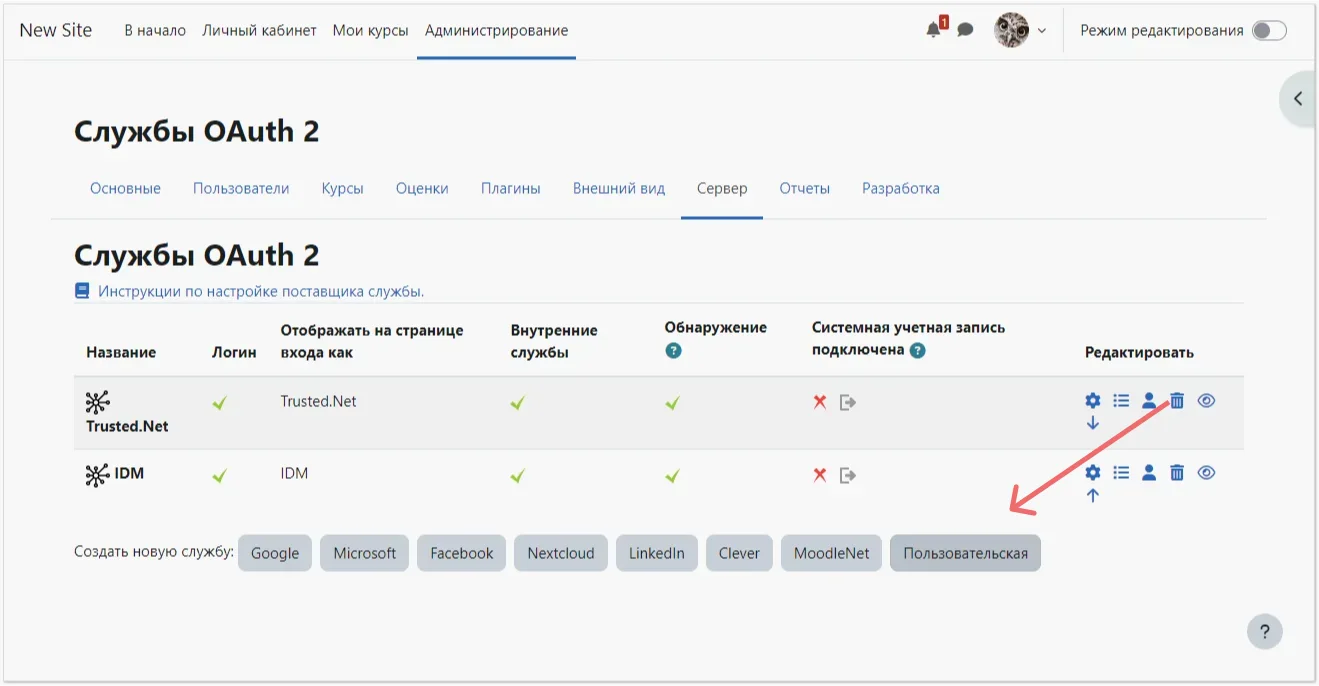The width and height of the screenshot is (1319, 686).
Task: Open the Мои курсы menu item
Action: pos(370,30)
